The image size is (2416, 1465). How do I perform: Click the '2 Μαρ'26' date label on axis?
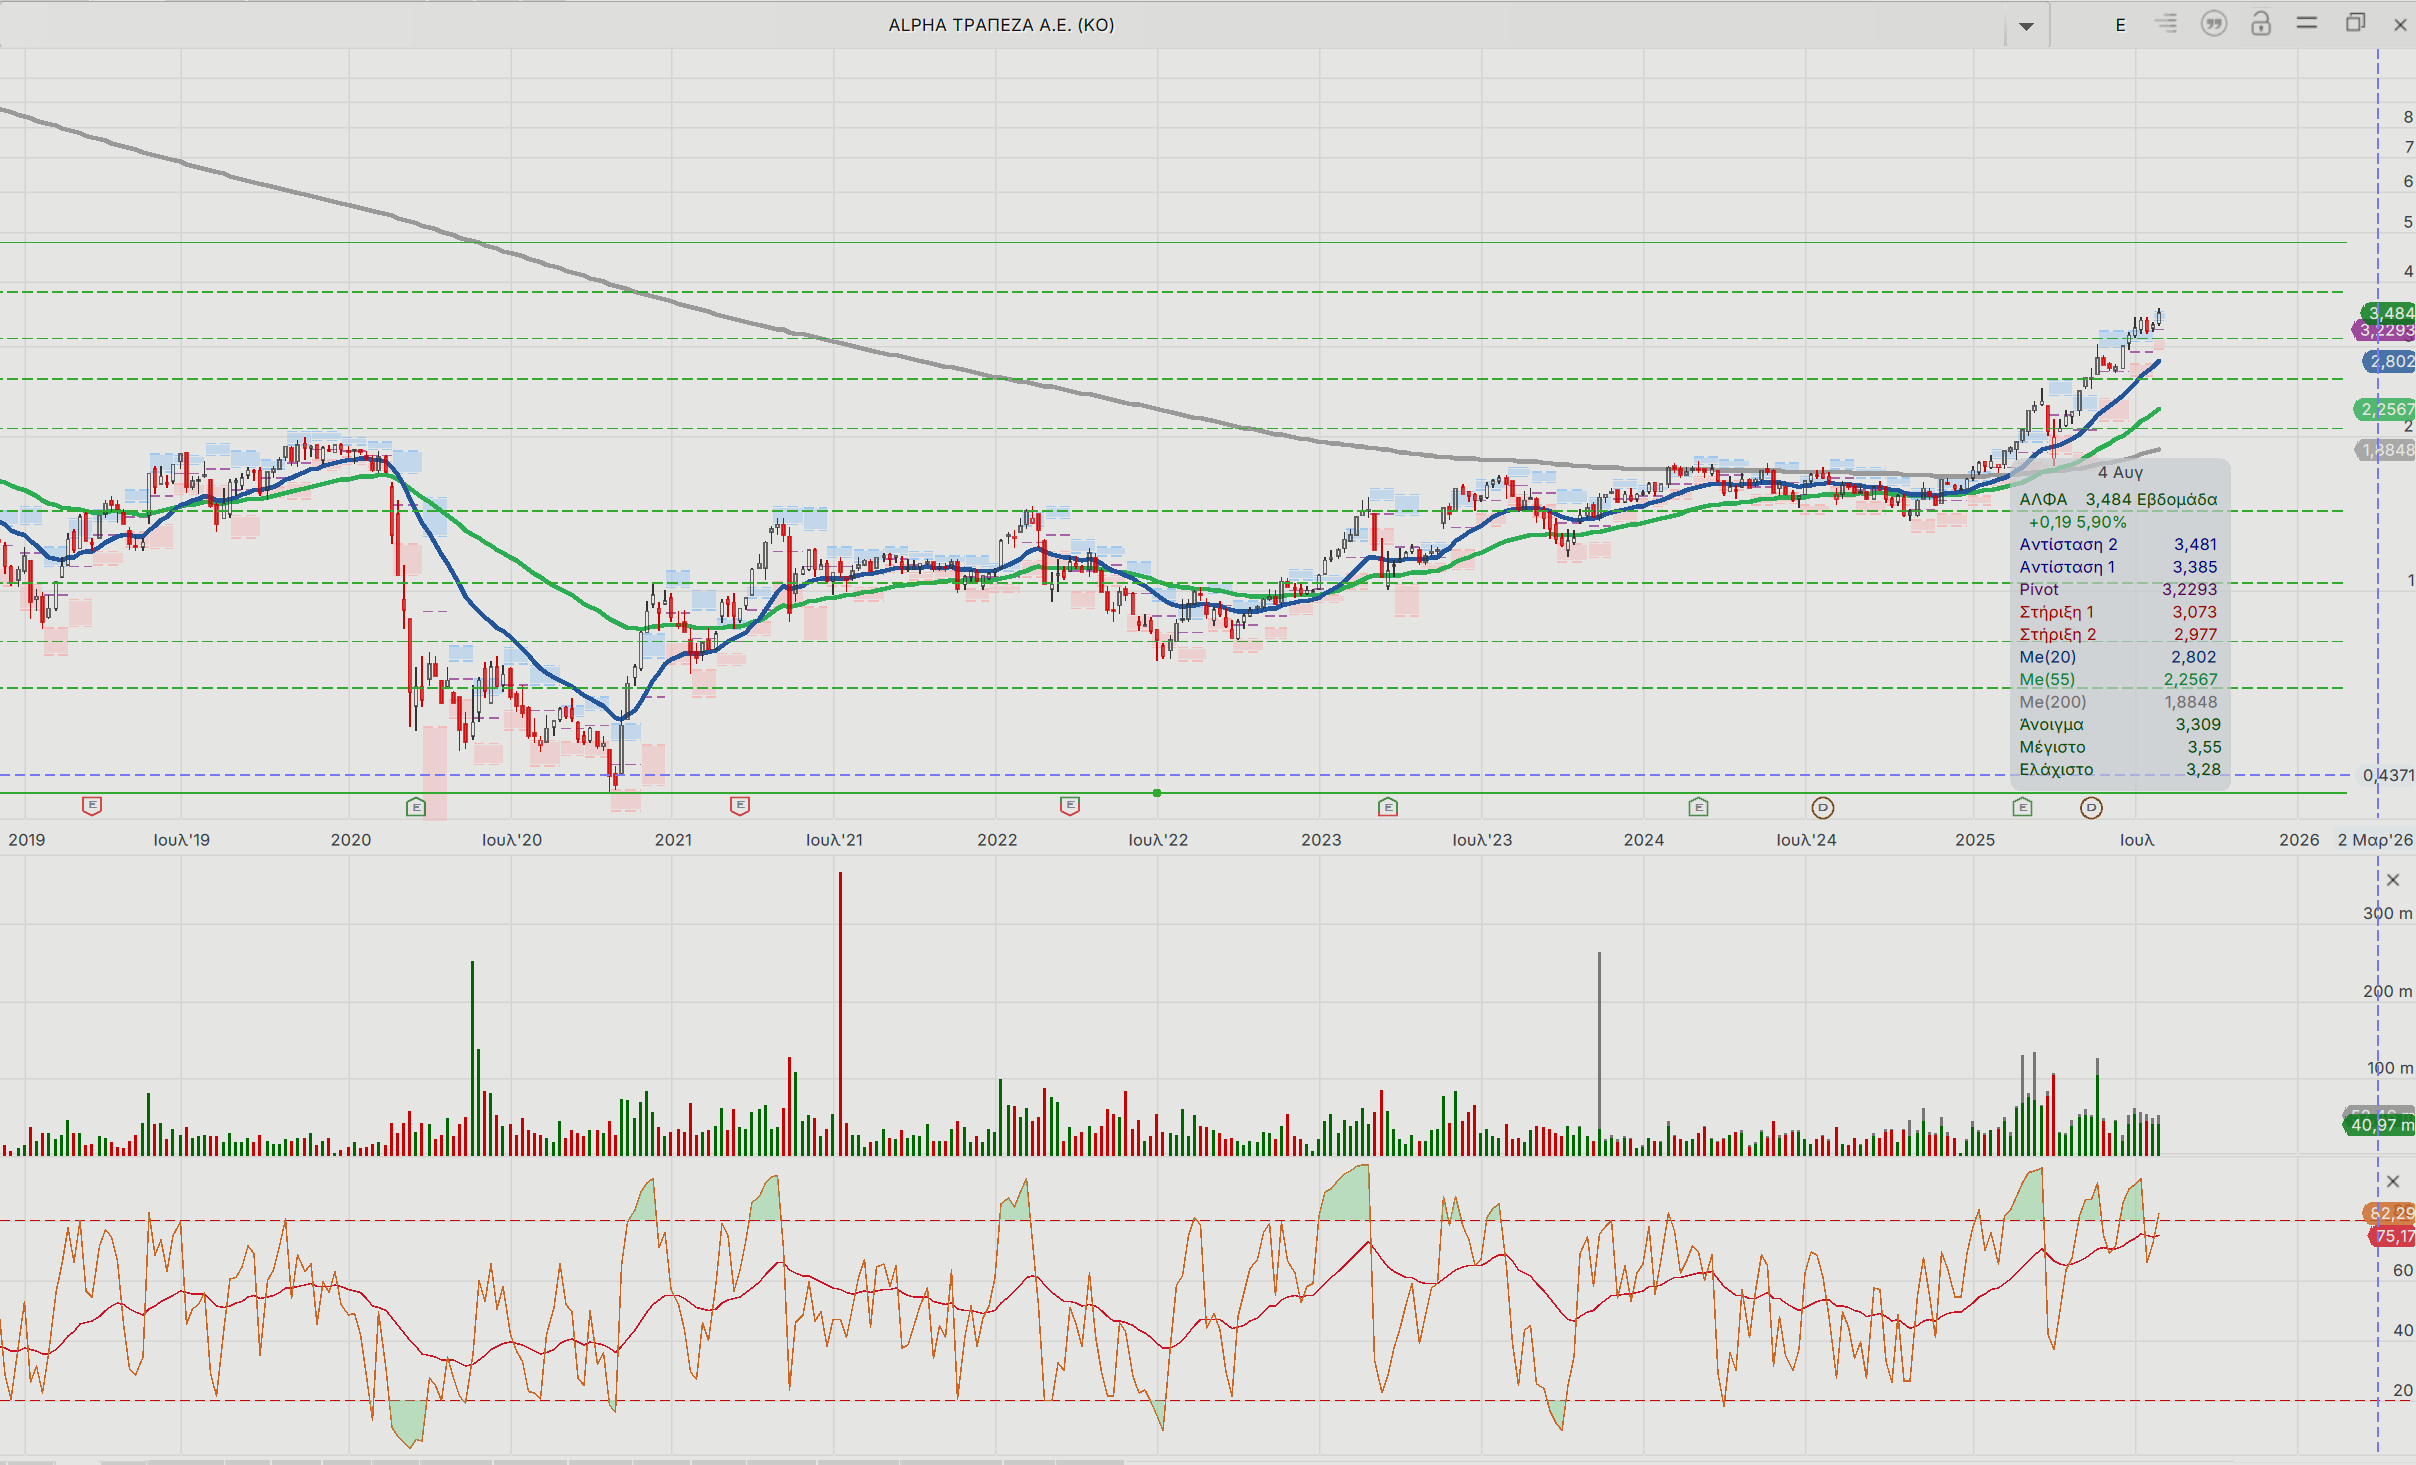(2374, 840)
